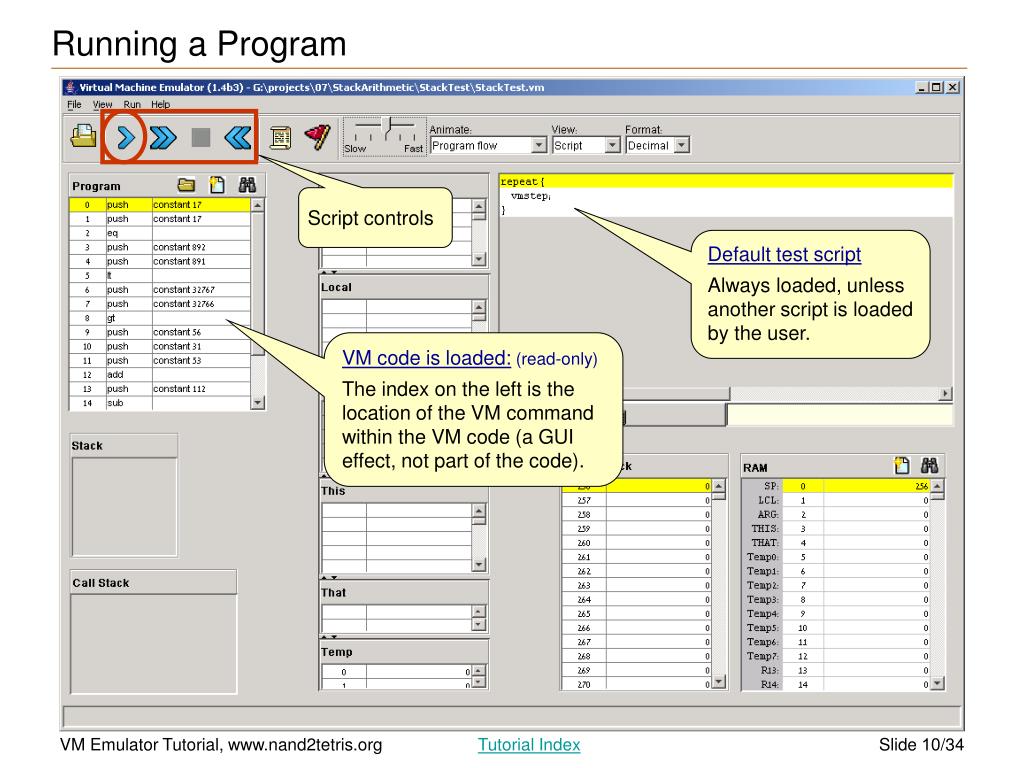Click the LCL row in RAM
This screenshot has width=1024, height=768.
pyautogui.click(x=836, y=500)
